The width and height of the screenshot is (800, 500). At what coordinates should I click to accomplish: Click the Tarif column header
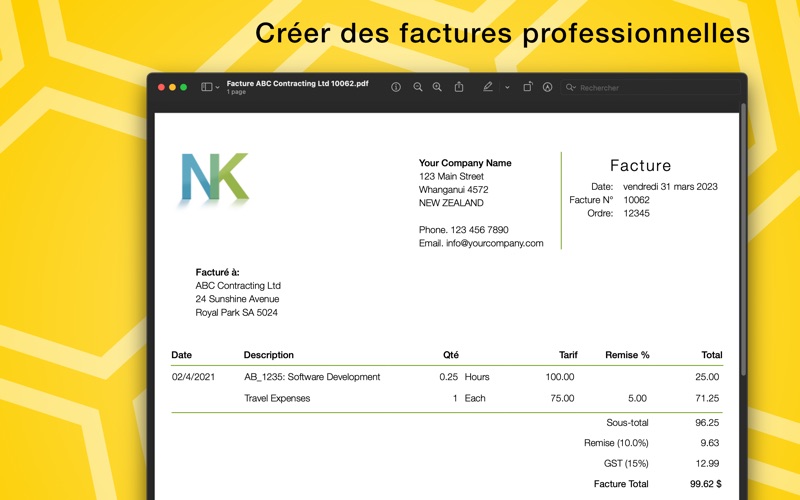coord(568,355)
